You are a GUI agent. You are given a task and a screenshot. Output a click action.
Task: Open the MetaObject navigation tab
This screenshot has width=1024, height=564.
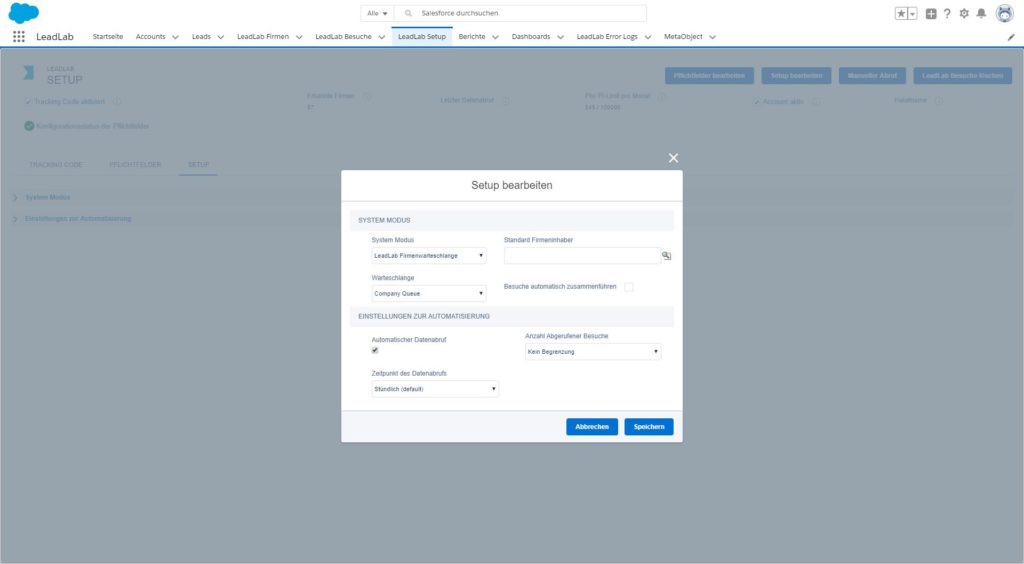(683, 37)
